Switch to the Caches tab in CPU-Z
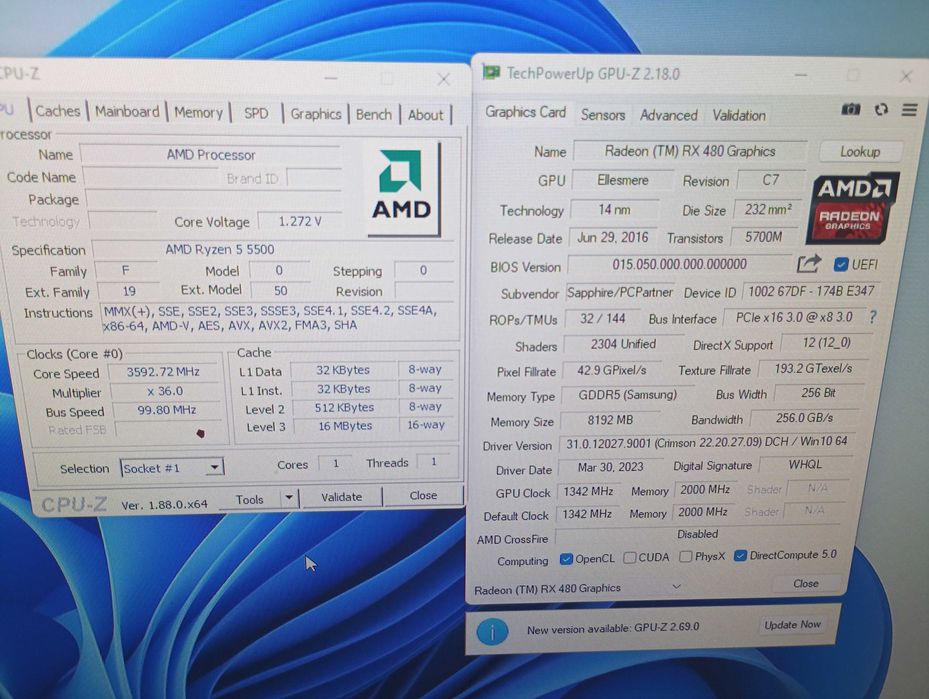The height and width of the screenshot is (699, 929). pos(57,111)
